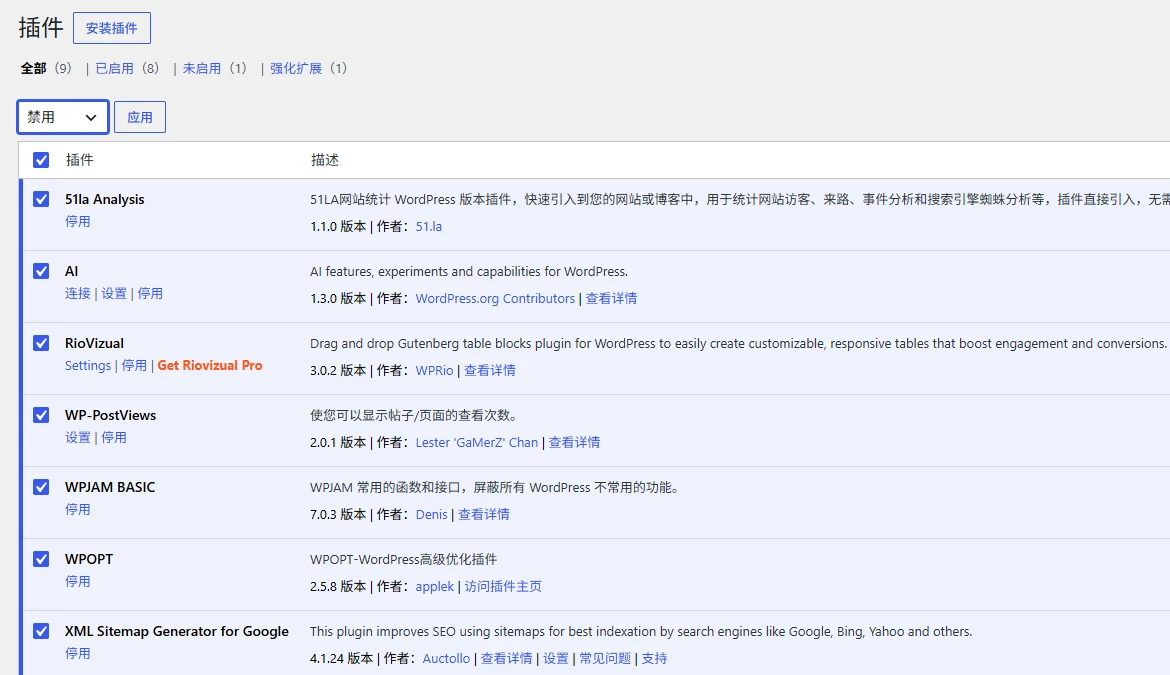Viewport: 1170px width, 675px height.
Task: Toggle the select-all plugins checkbox
Action: click(x=41, y=160)
